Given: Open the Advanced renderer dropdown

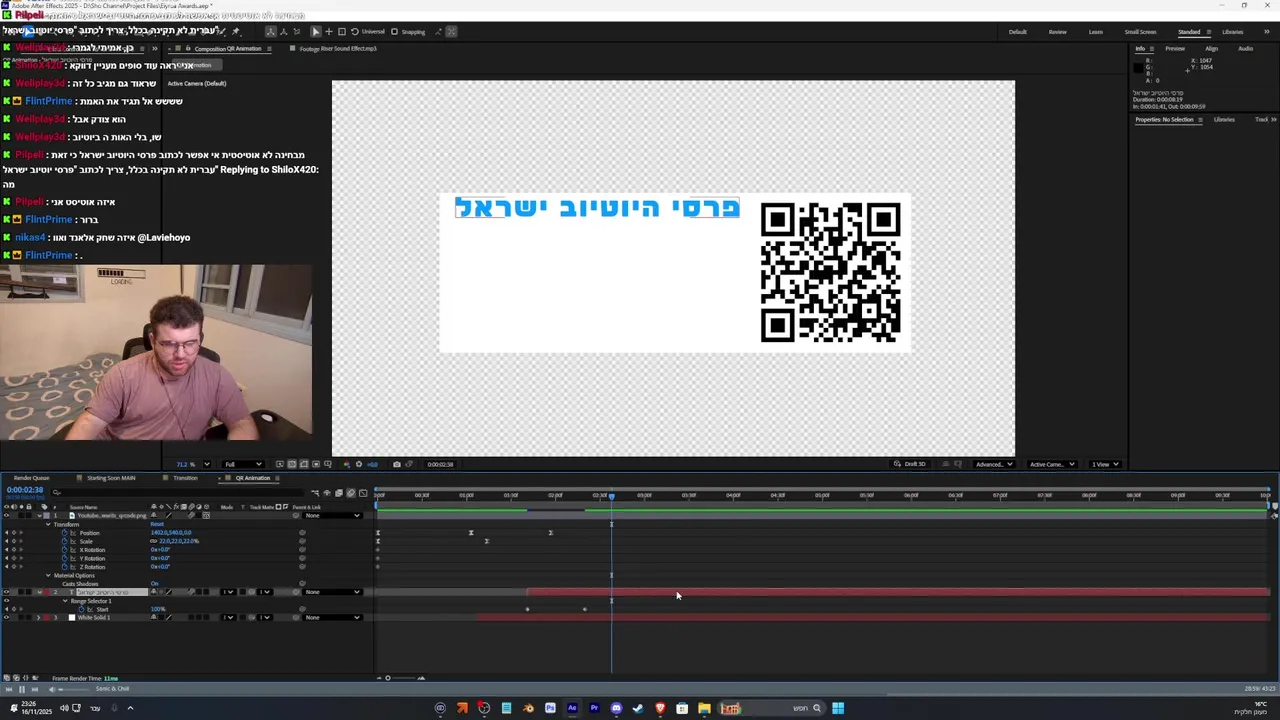Looking at the screenshot, I should coord(994,464).
